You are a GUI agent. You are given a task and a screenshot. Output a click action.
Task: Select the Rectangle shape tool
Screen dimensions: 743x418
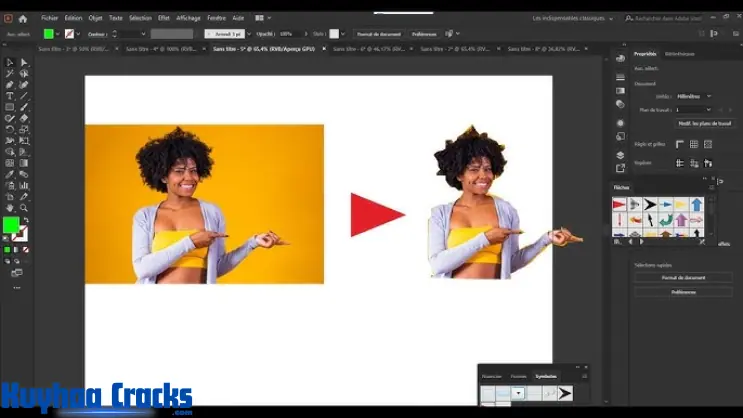(x=10, y=107)
